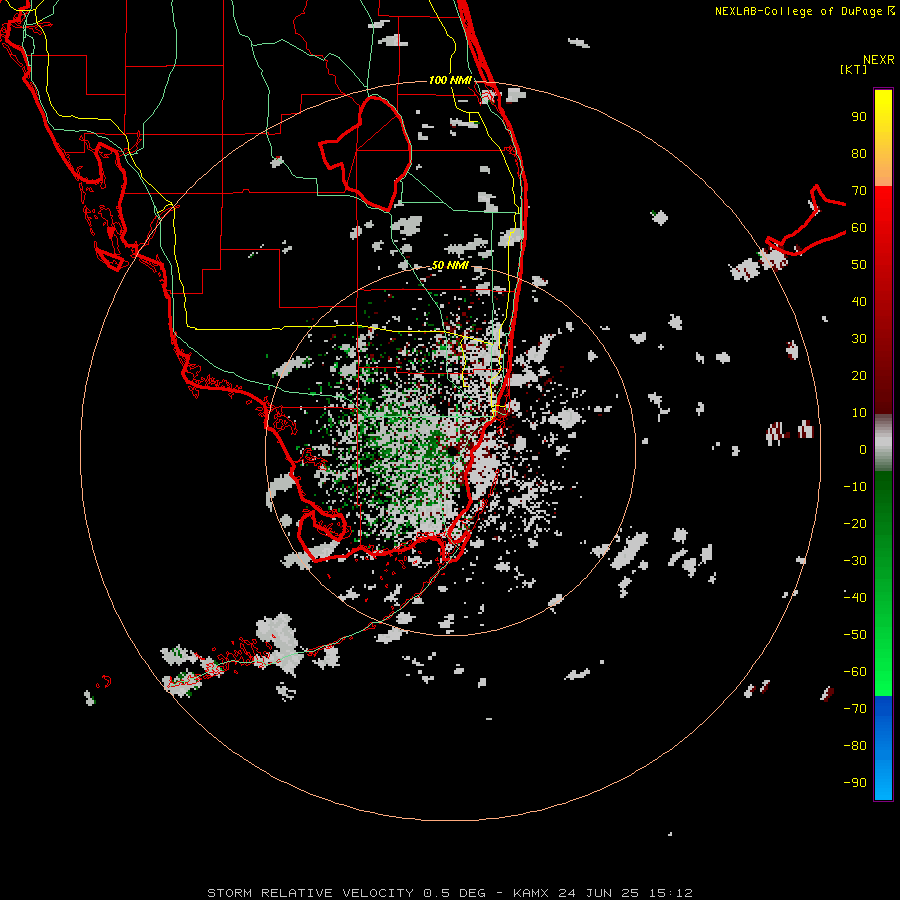The width and height of the screenshot is (900, 900).
Task: Click the -20 value on velocity scale
Action: tap(855, 523)
